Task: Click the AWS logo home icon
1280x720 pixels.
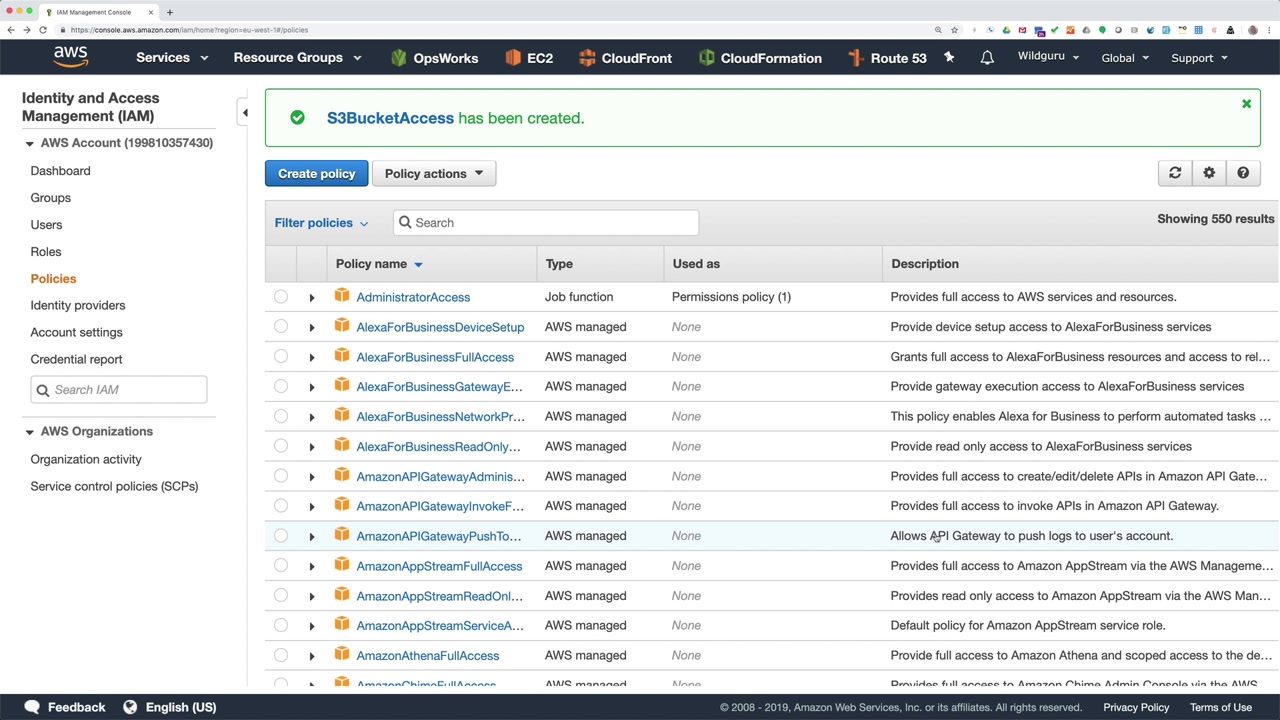Action: pyautogui.click(x=70, y=57)
